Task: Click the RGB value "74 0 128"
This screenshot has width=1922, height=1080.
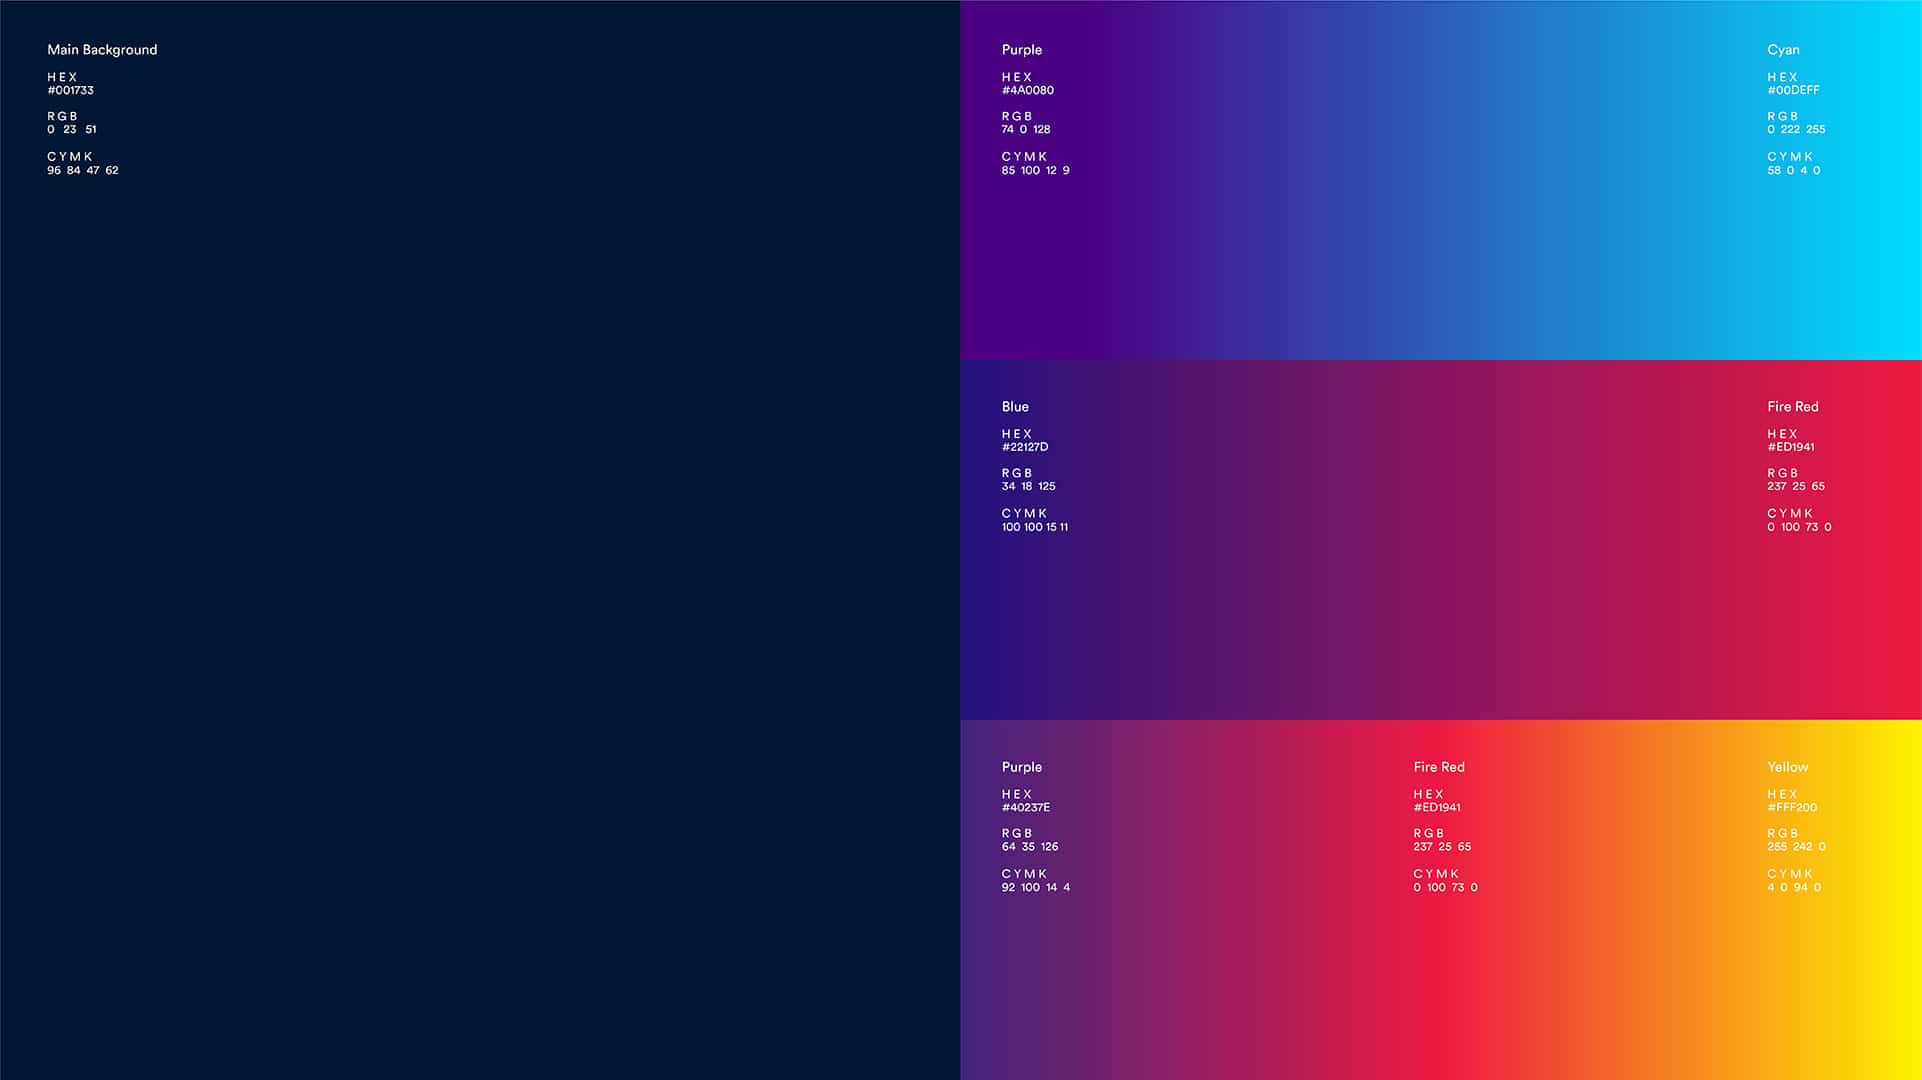Action: [1026, 129]
